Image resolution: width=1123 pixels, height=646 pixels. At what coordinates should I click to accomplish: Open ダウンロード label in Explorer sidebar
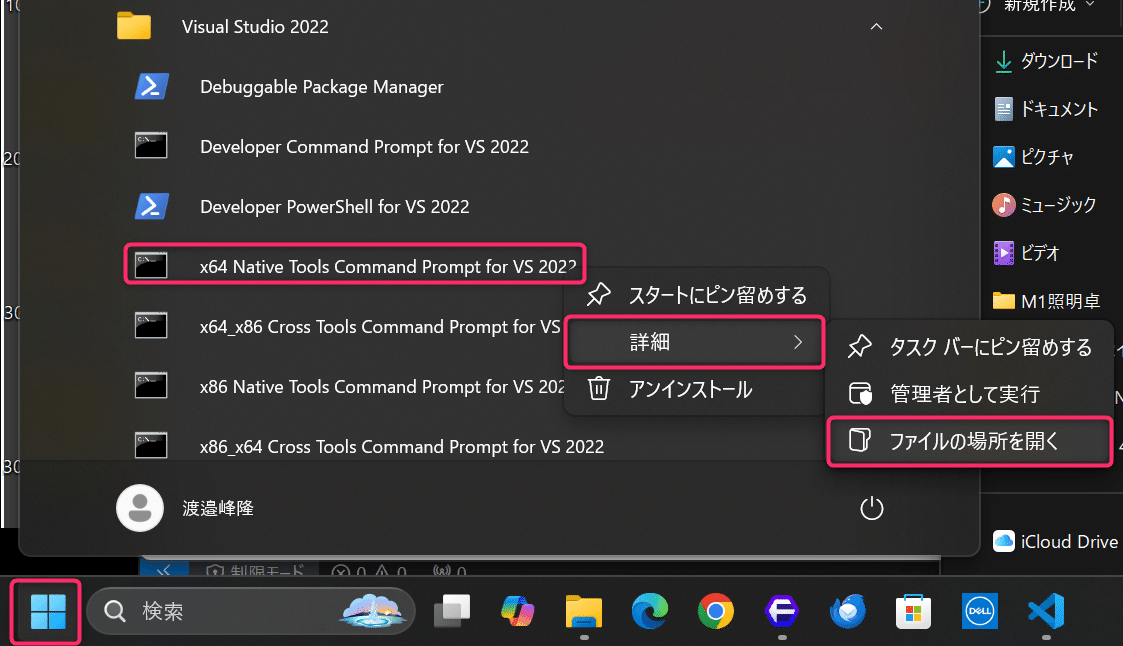1059,62
